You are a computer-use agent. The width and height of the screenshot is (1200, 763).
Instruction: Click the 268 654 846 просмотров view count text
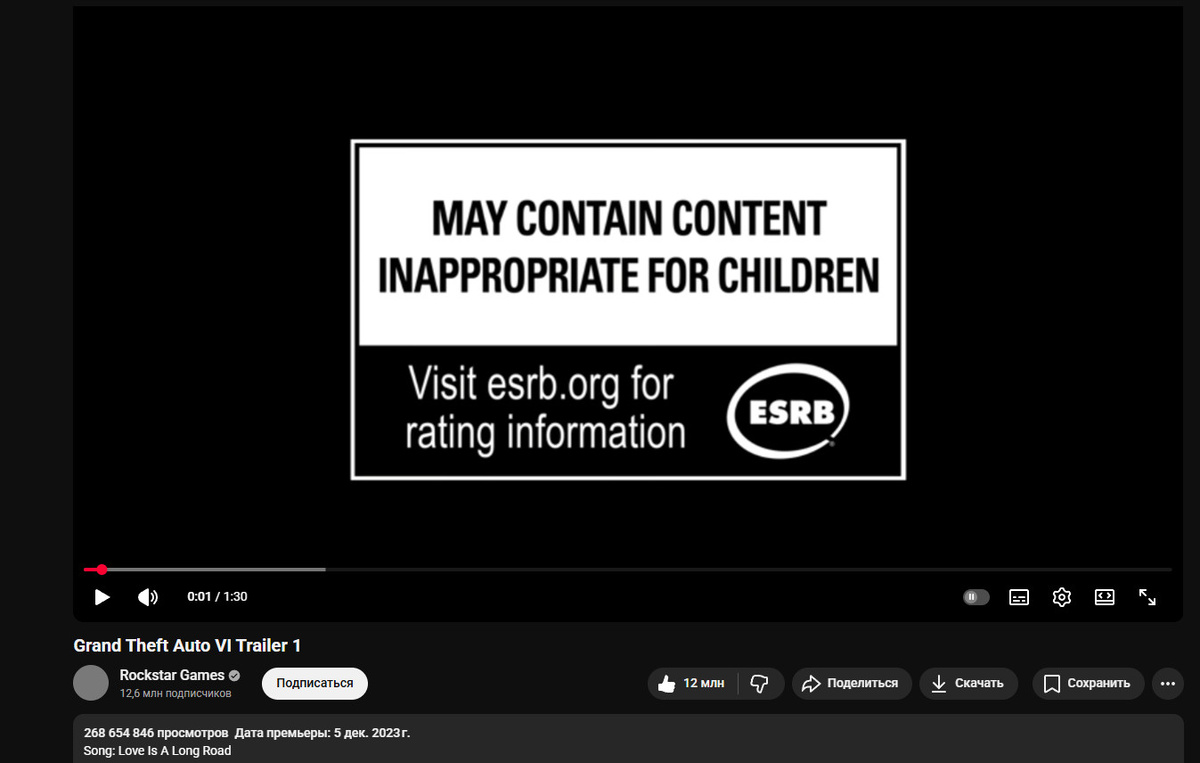point(156,733)
